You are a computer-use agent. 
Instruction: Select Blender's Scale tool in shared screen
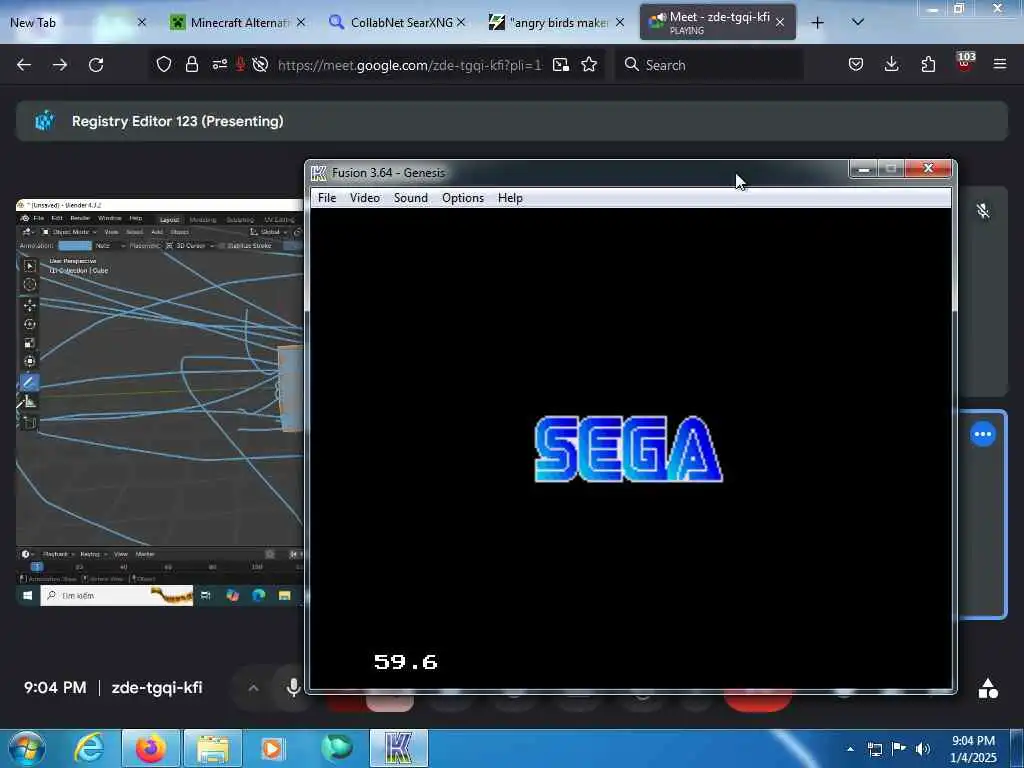[x=29, y=343]
